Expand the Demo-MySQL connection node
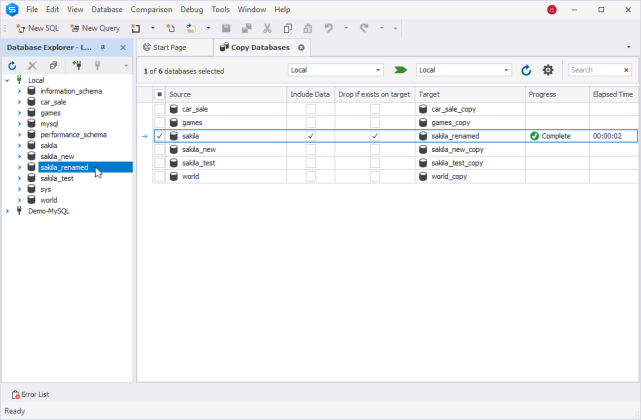The image size is (641, 420). point(7,211)
